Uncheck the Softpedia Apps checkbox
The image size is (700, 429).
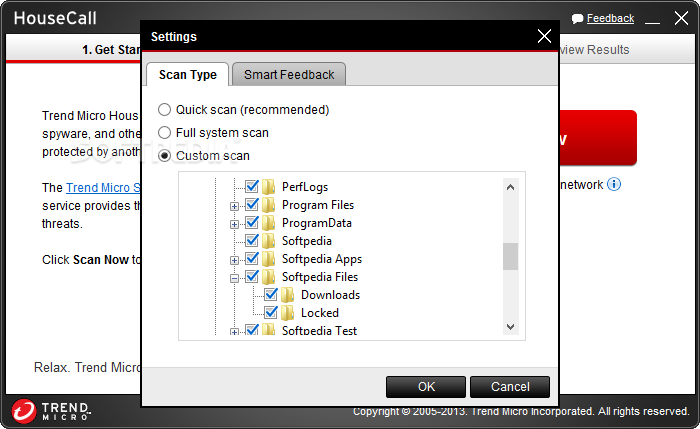(252, 258)
